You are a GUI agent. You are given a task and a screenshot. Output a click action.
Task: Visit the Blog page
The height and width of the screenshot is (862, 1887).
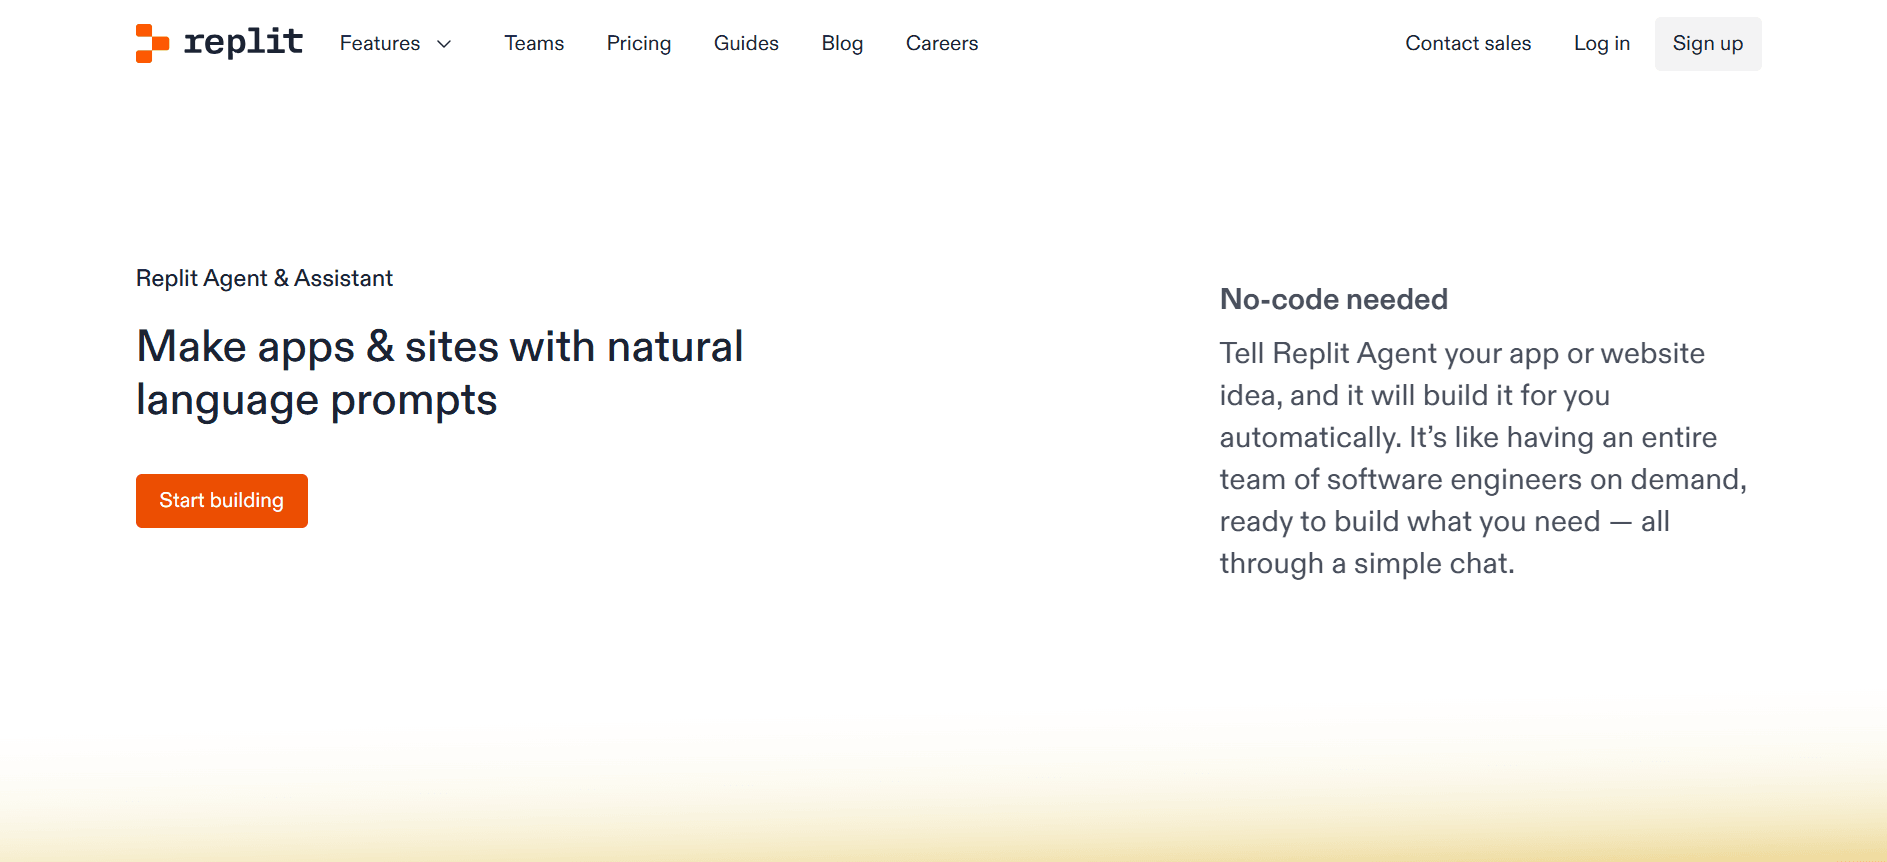(842, 43)
